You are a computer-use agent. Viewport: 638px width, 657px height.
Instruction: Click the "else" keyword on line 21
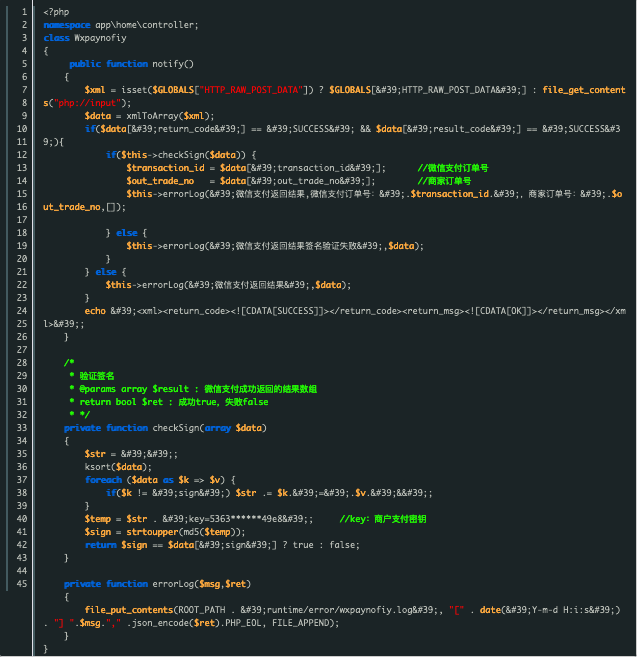tap(106, 272)
